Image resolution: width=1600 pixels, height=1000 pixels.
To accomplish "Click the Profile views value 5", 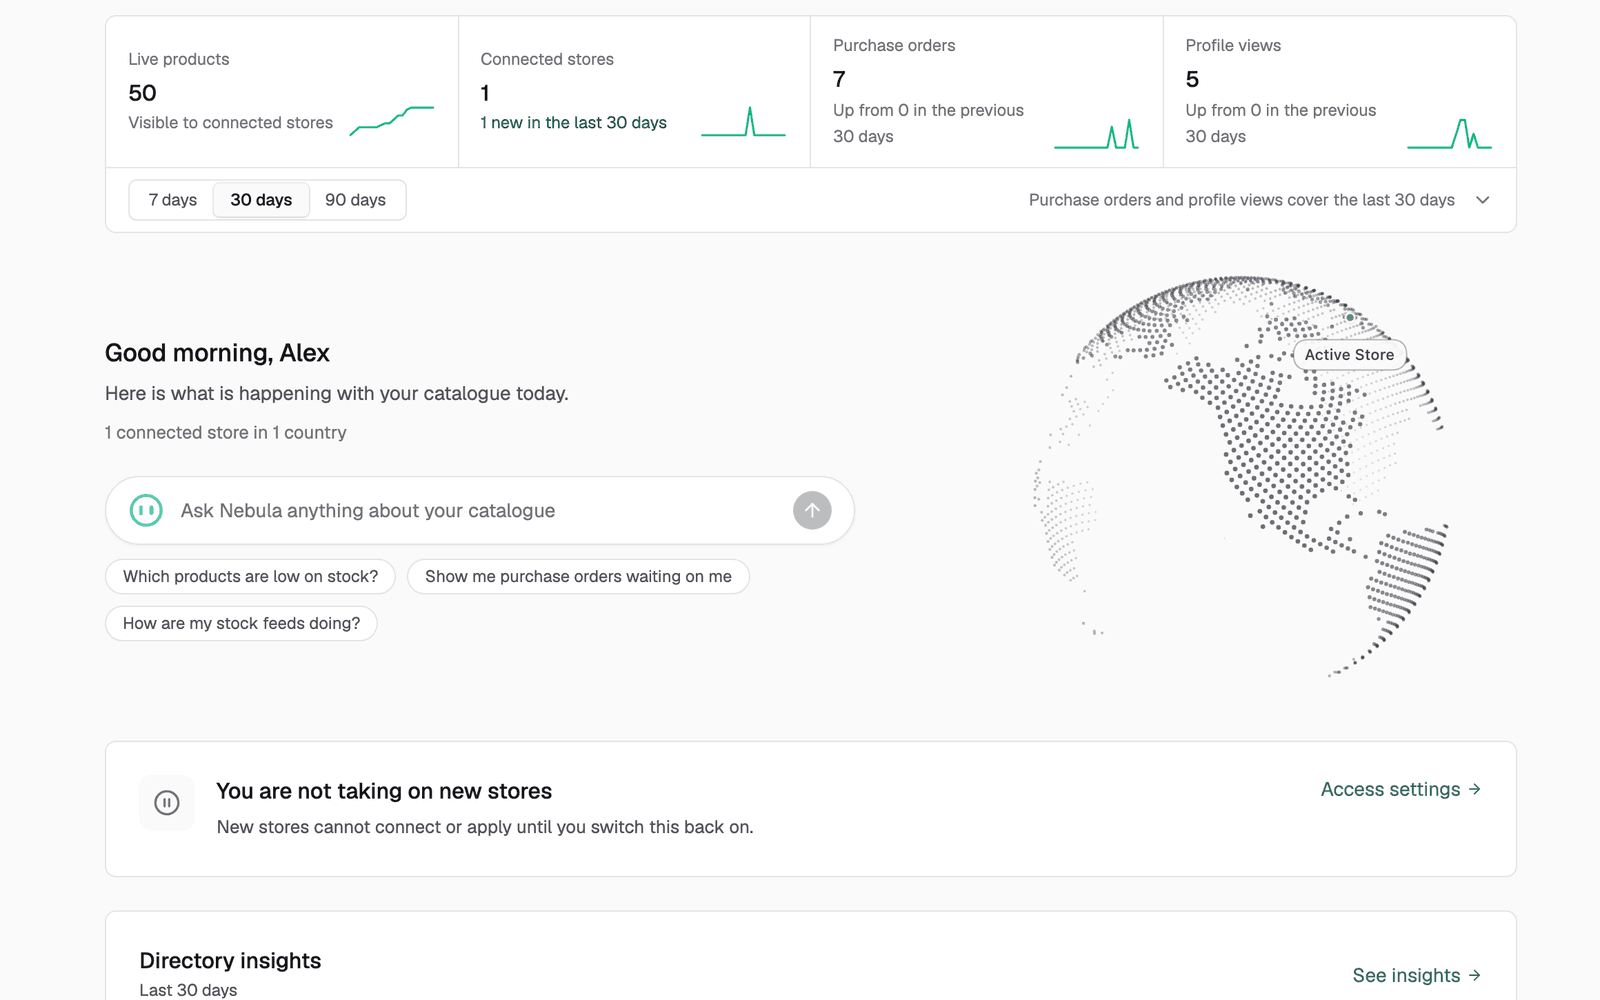I will (1192, 79).
